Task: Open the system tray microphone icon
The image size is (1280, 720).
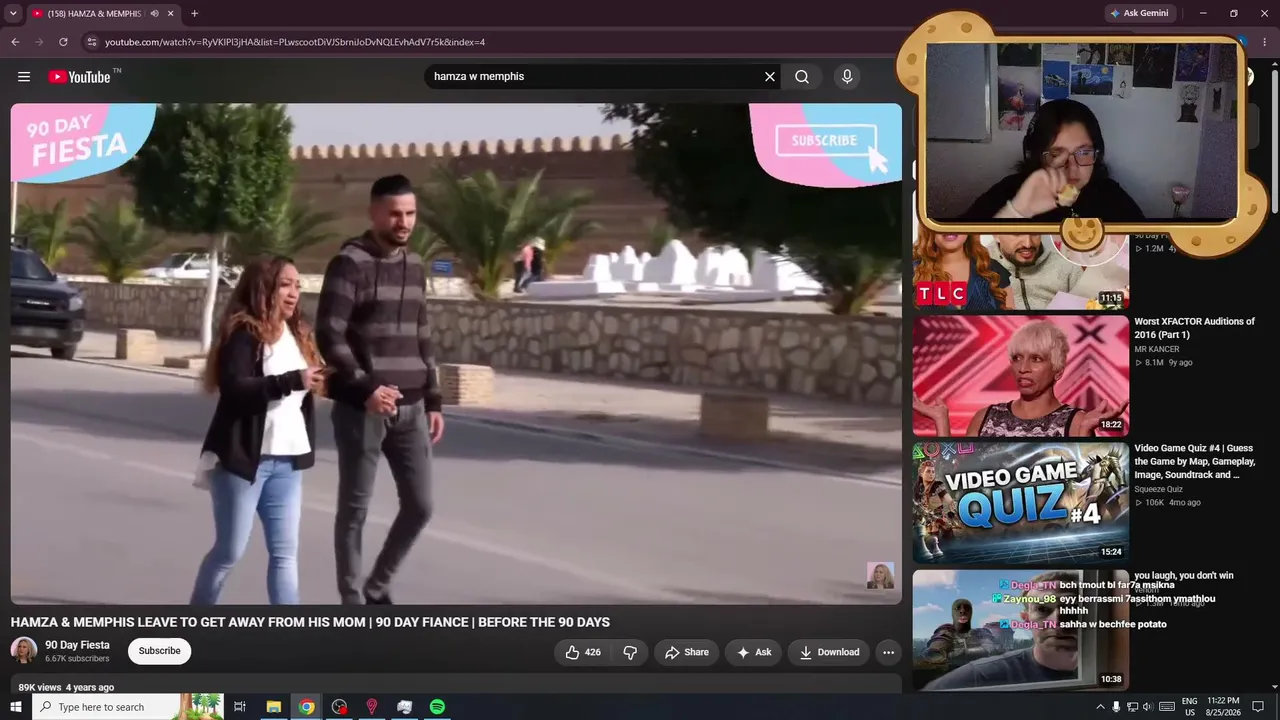Action: (x=1116, y=707)
